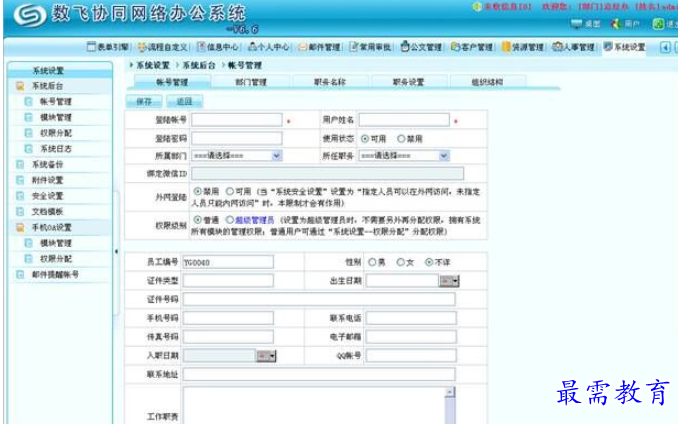The height and width of the screenshot is (424, 678).
Task: Click the 系统备份 sidebar item icon
Action: point(21,164)
